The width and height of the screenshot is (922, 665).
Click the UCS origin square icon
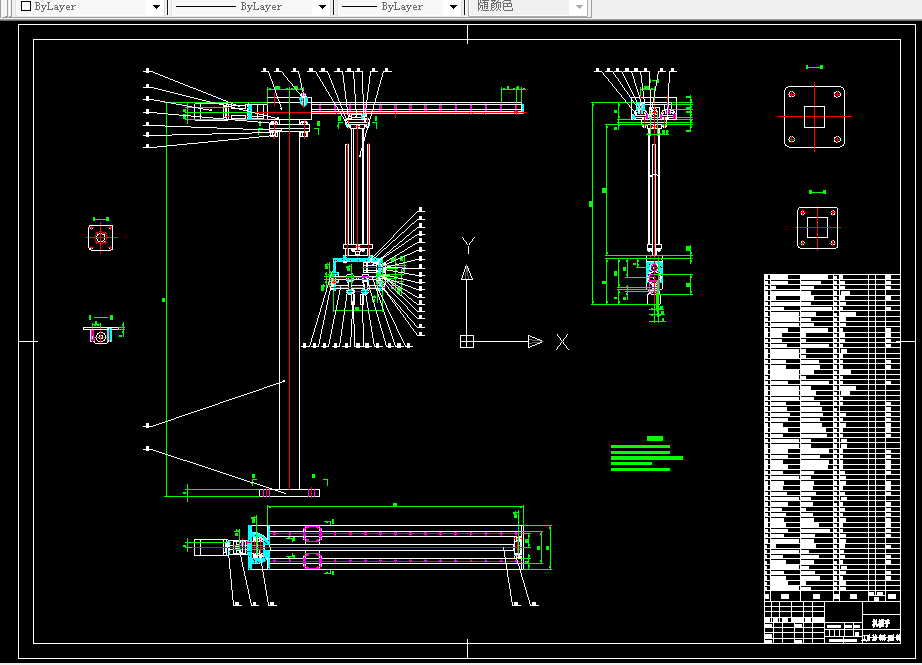click(x=467, y=341)
